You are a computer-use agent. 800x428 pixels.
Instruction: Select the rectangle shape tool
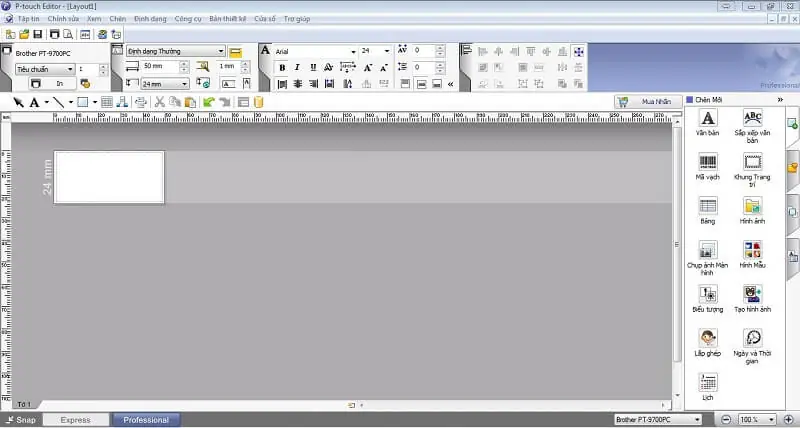(x=83, y=103)
